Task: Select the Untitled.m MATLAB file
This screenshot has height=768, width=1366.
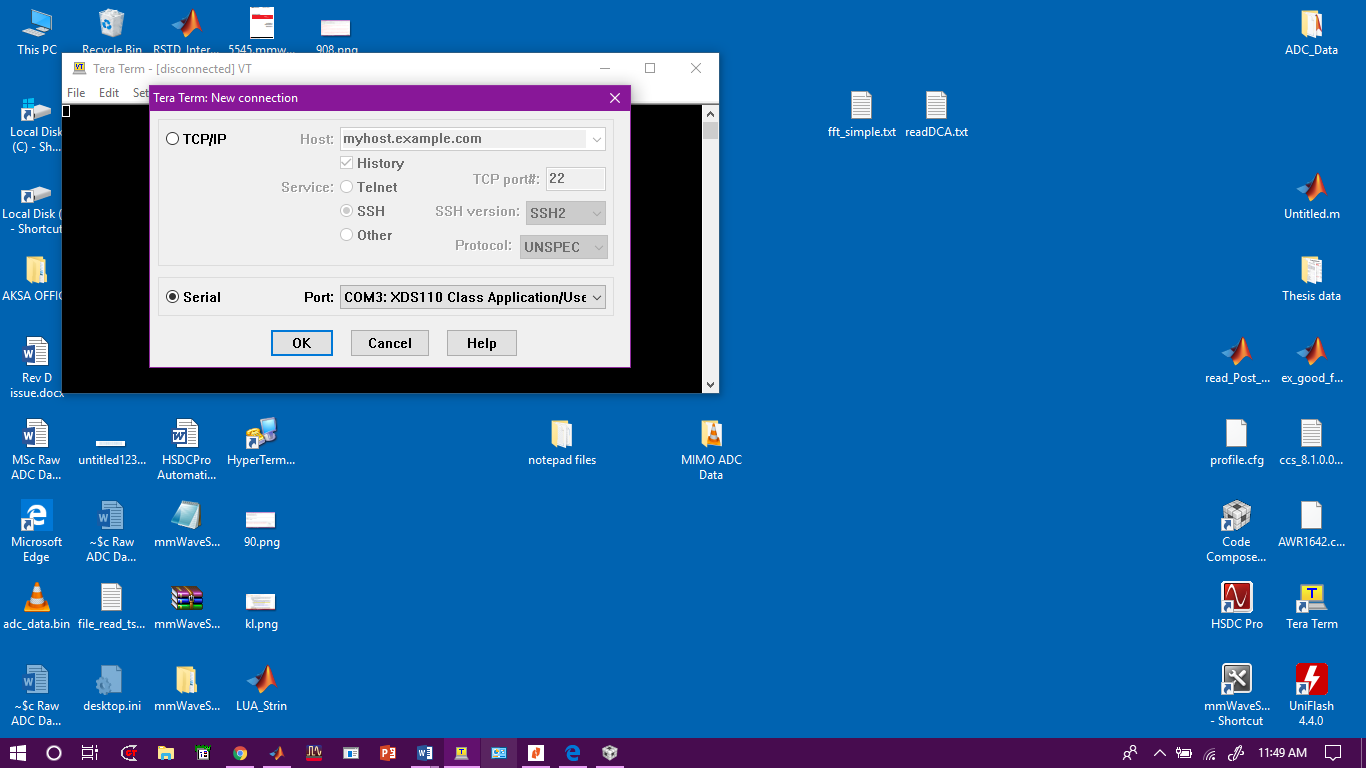Action: coord(1311,196)
